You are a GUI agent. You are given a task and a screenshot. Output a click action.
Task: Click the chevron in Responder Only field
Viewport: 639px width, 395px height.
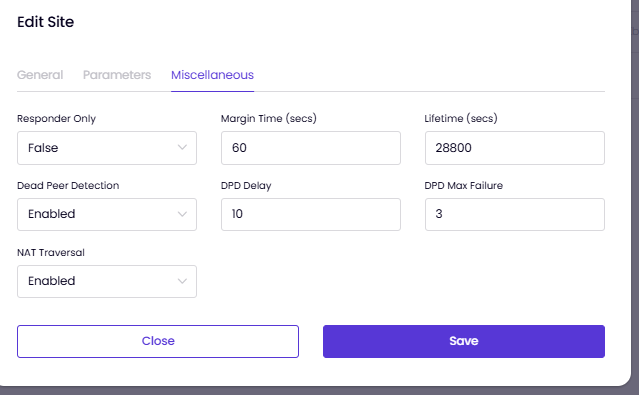click(x=182, y=148)
